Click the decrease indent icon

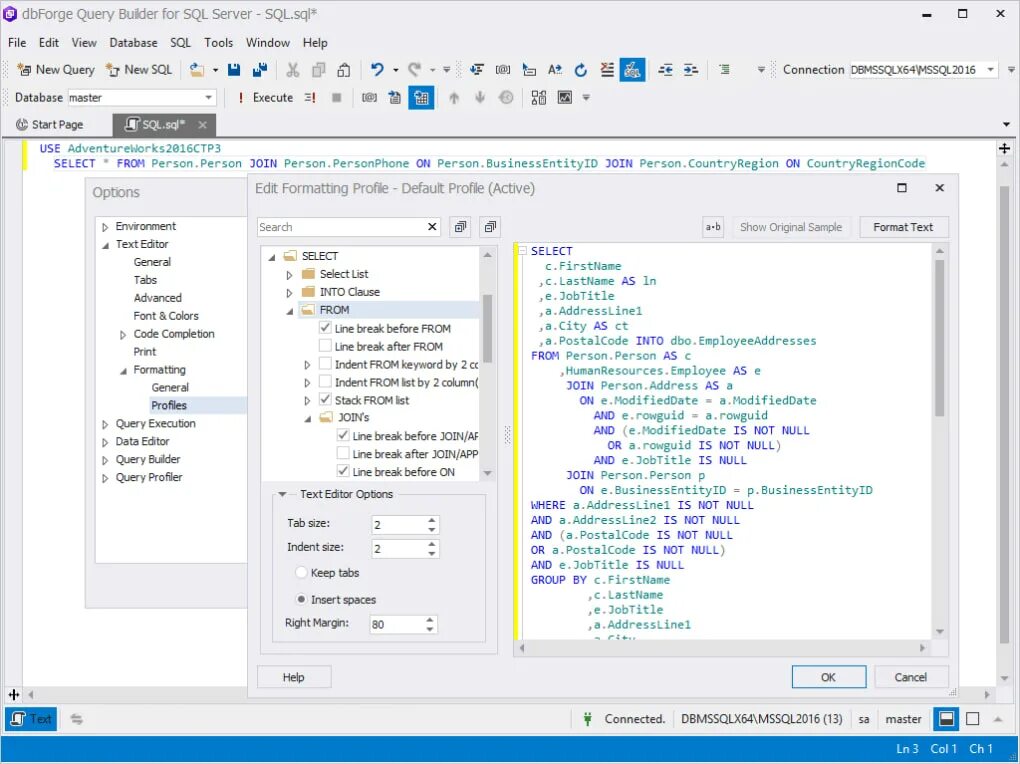665,70
